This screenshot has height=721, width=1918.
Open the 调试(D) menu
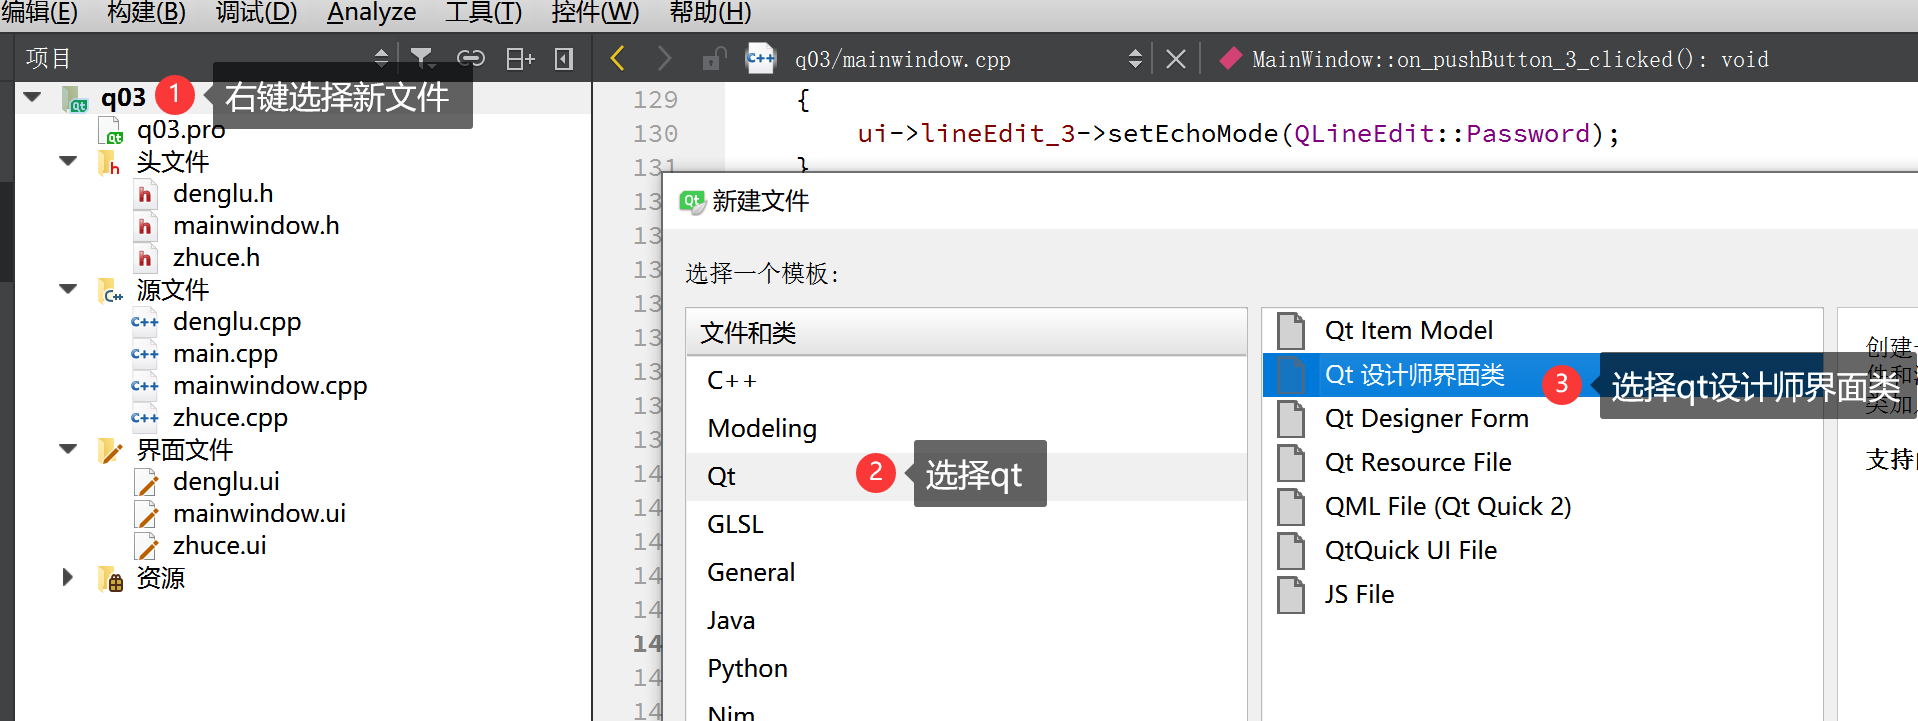tap(256, 12)
